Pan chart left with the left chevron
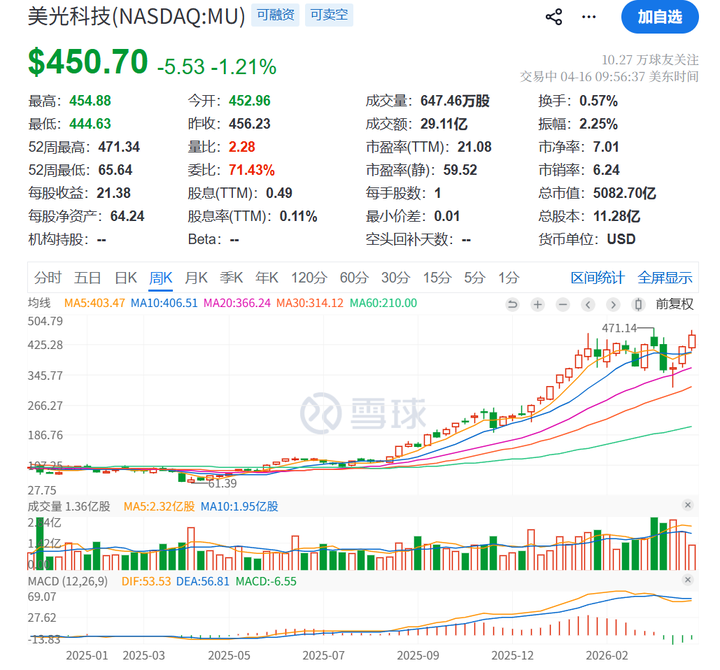The height and width of the screenshot is (670, 720). click(588, 304)
